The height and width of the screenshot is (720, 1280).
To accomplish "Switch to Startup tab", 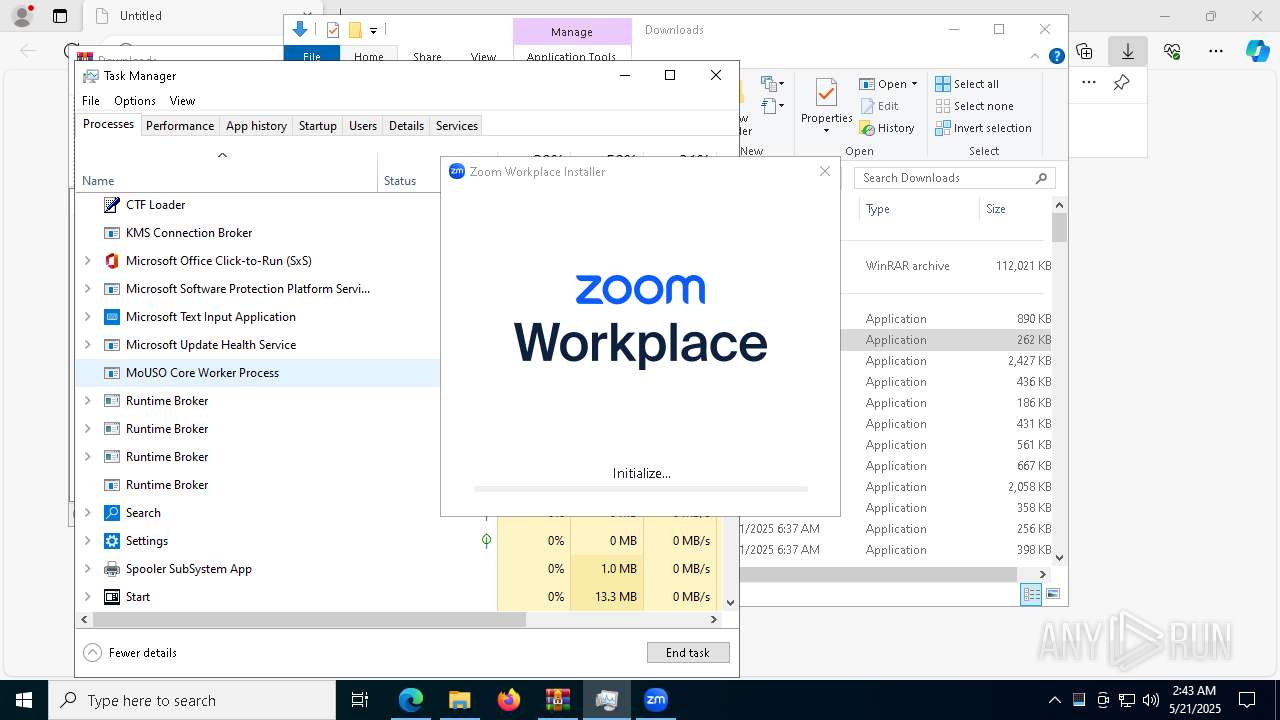I will coord(317,125).
